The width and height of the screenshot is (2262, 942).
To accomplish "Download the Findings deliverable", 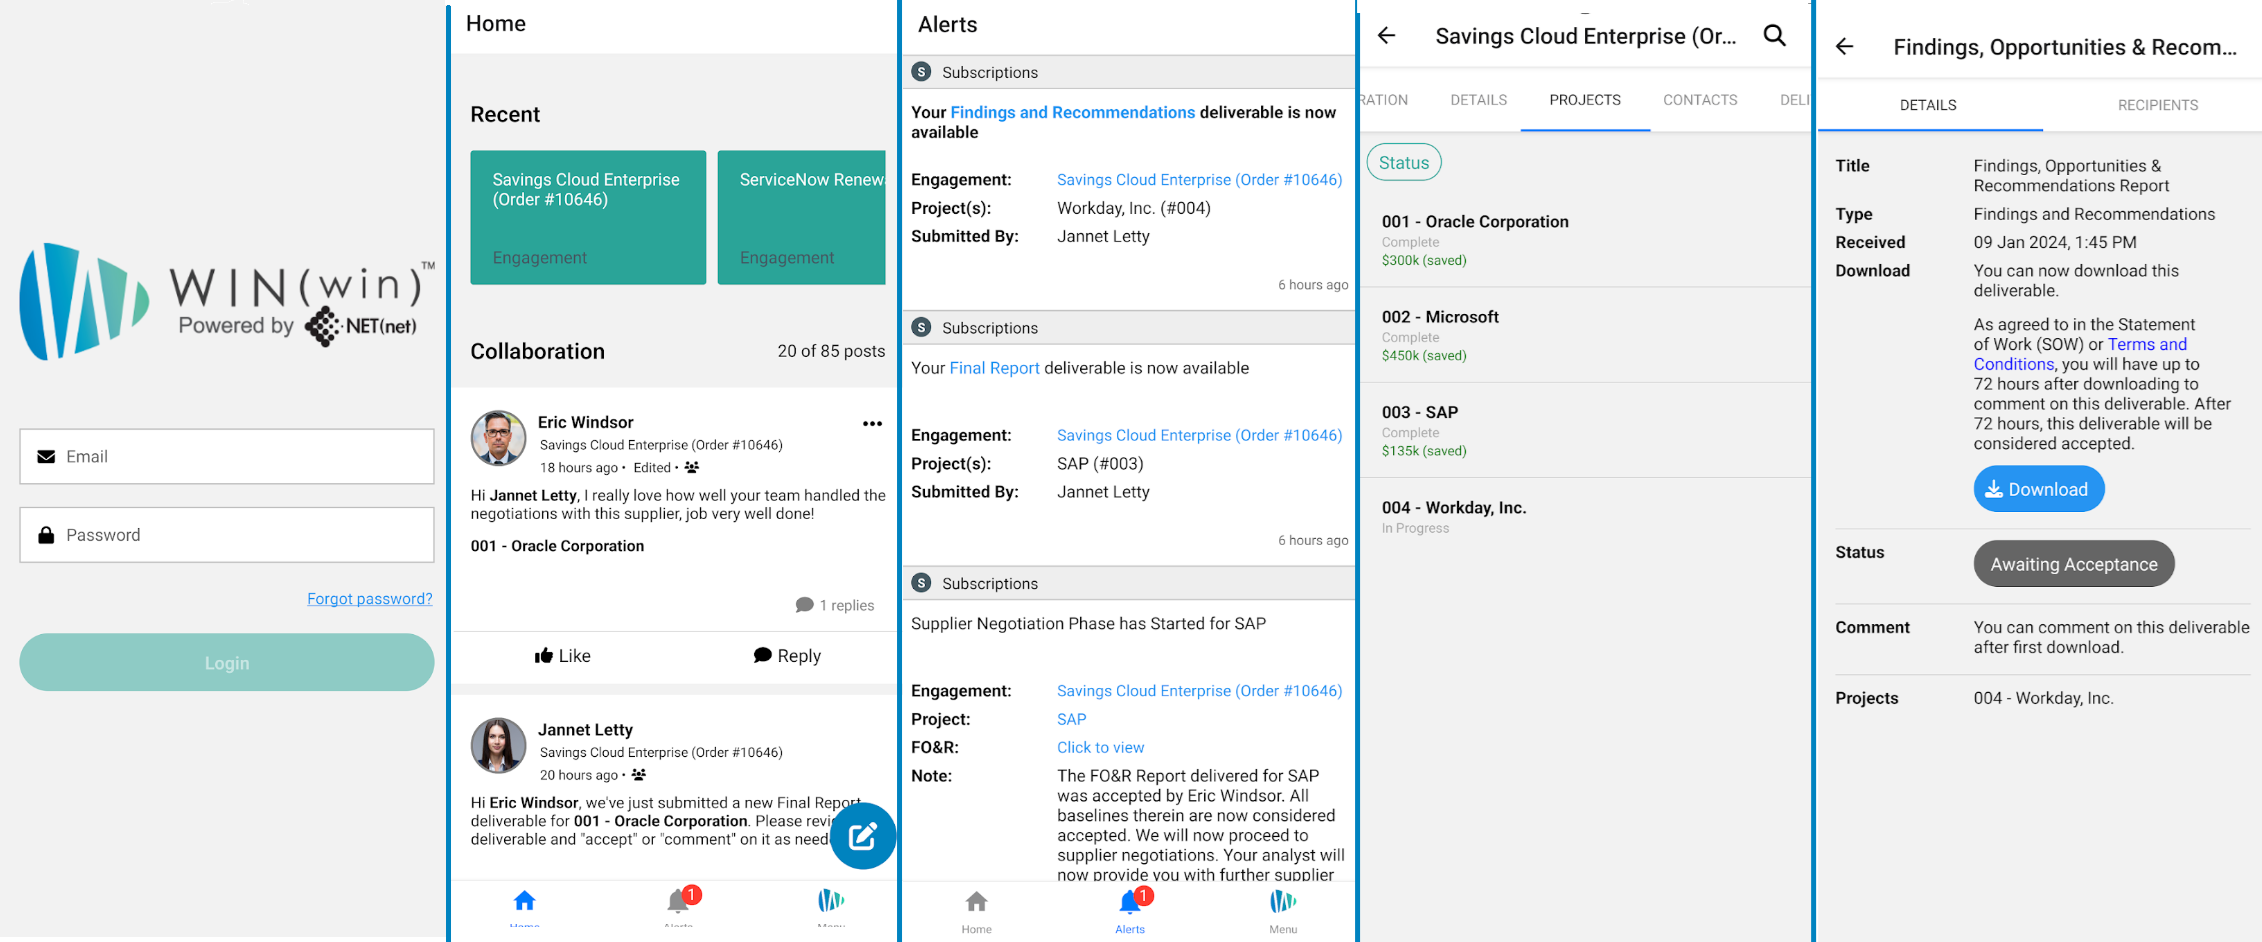I will click(2038, 489).
